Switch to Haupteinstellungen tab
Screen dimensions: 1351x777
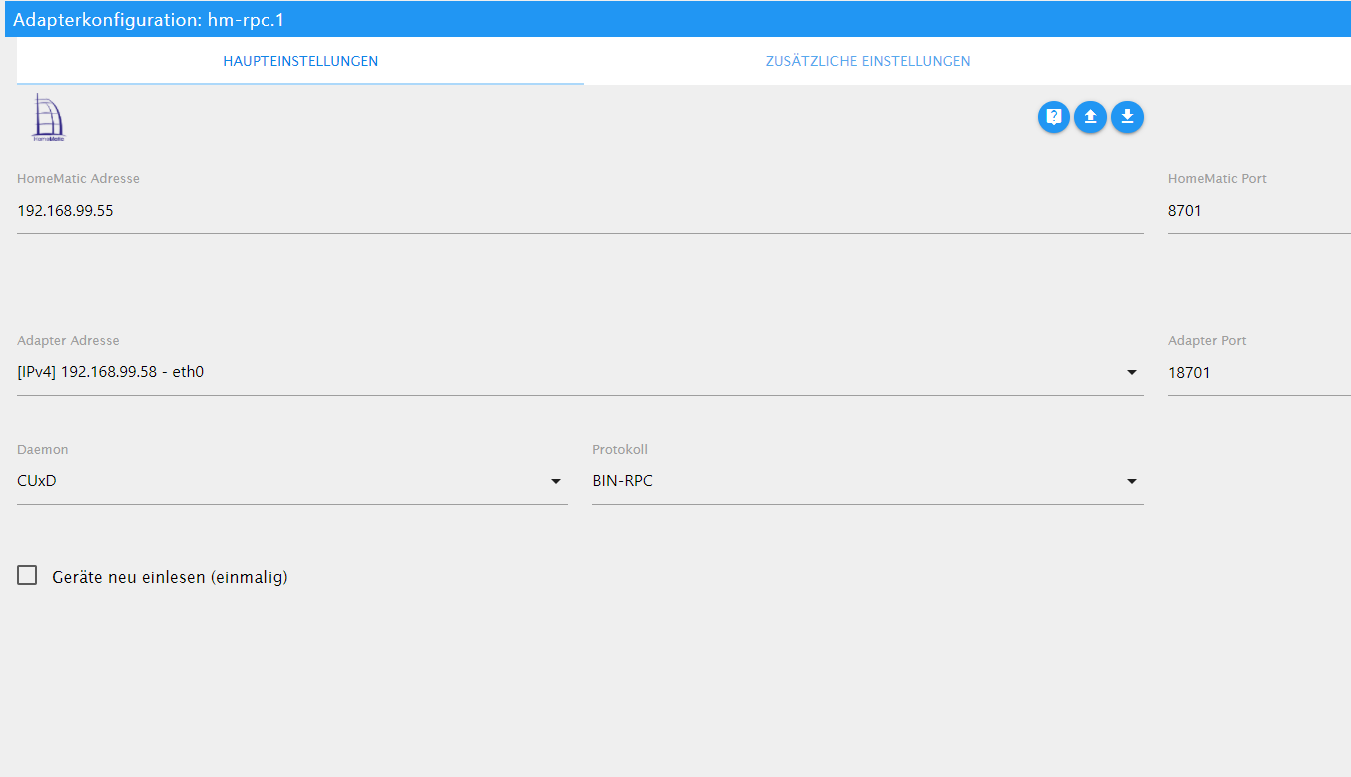click(x=300, y=61)
